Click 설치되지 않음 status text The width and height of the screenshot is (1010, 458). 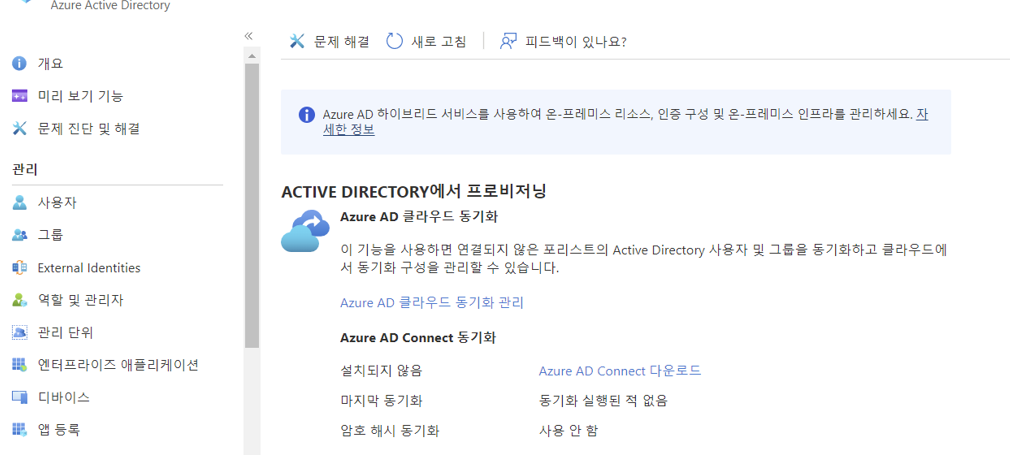pyautogui.click(x=381, y=370)
